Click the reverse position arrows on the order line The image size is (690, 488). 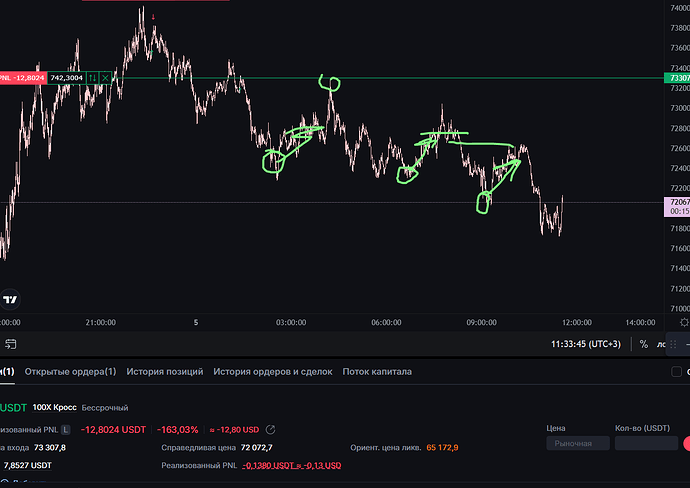(x=92, y=77)
